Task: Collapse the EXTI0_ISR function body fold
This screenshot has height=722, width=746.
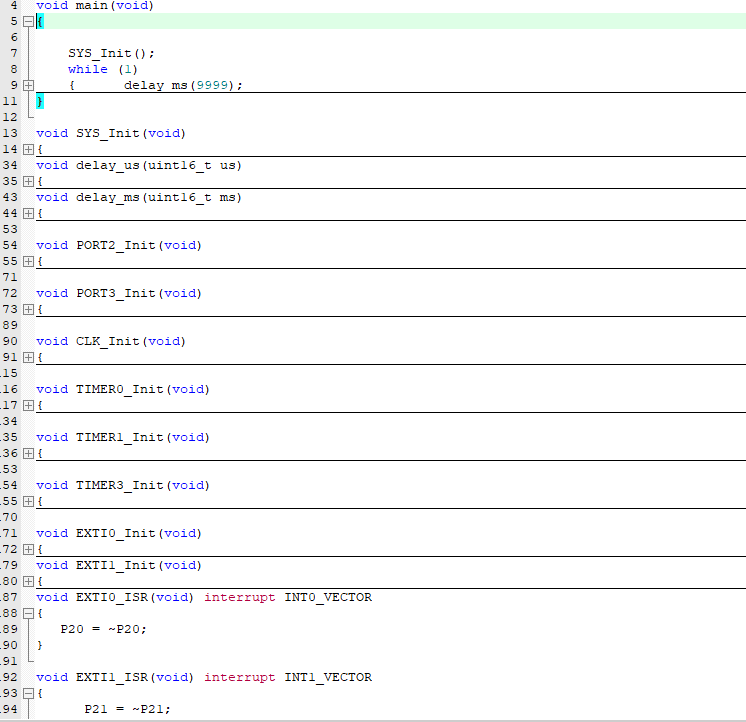Action: pyautogui.click(x=29, y=613)
